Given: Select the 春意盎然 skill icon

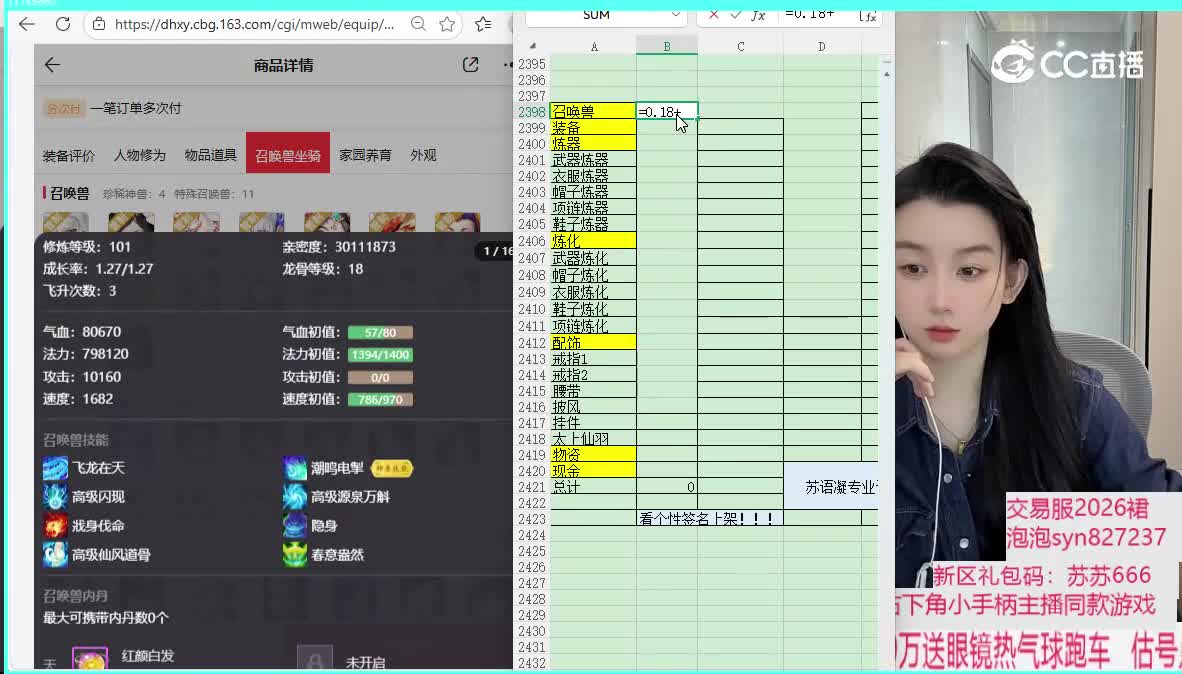Looking at the screenshot, I should coord(295,554).
